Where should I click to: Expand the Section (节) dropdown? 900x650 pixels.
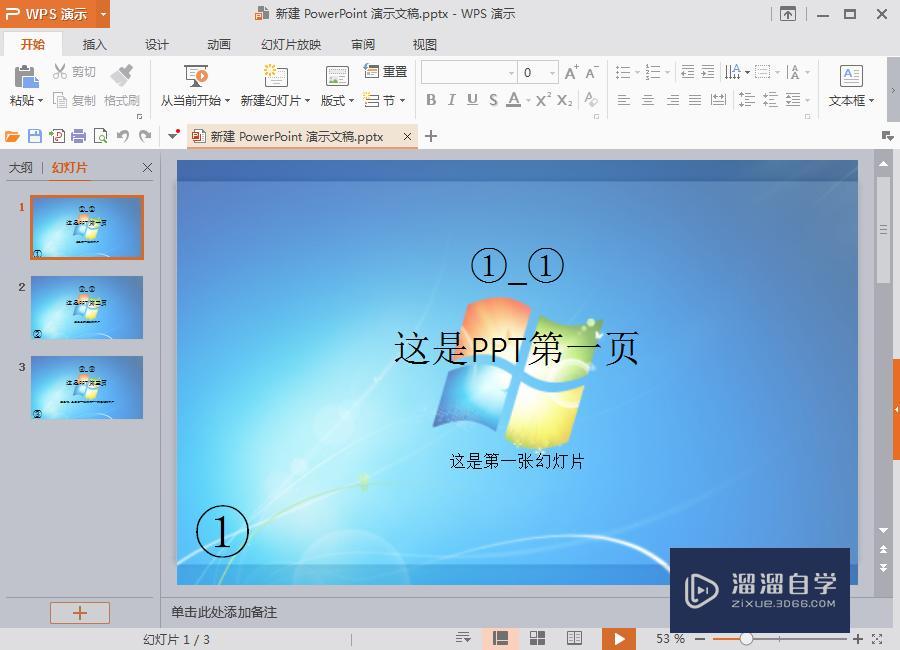[402, 100]
